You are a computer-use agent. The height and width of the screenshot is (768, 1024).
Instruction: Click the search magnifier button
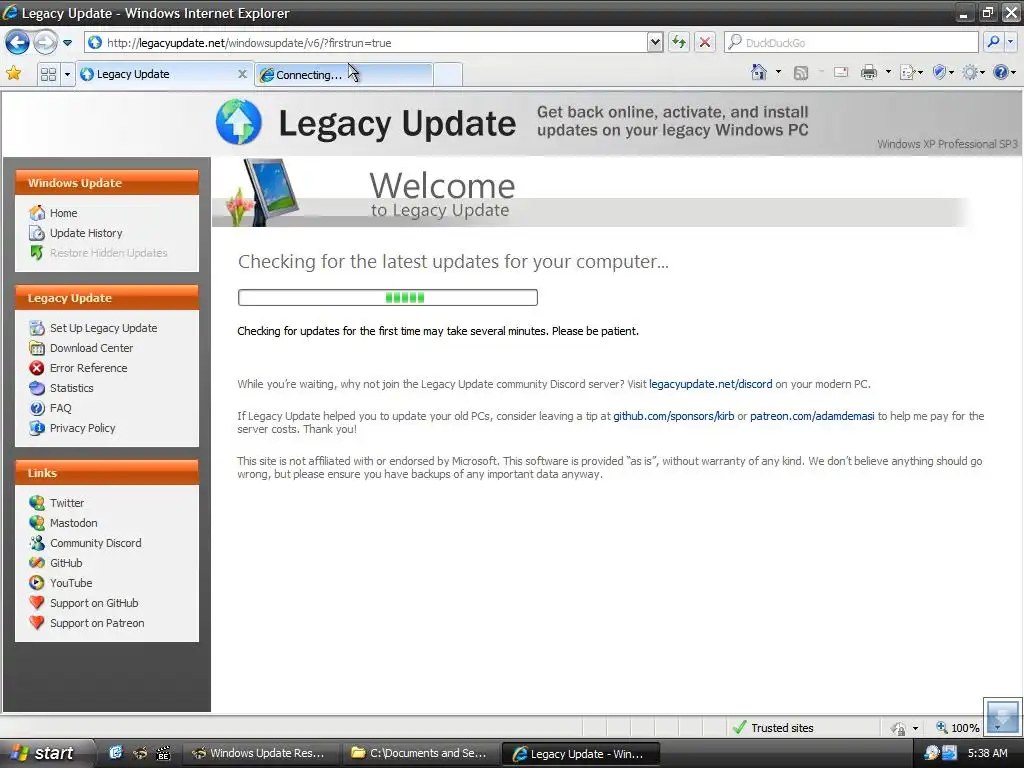coord(993,42)
